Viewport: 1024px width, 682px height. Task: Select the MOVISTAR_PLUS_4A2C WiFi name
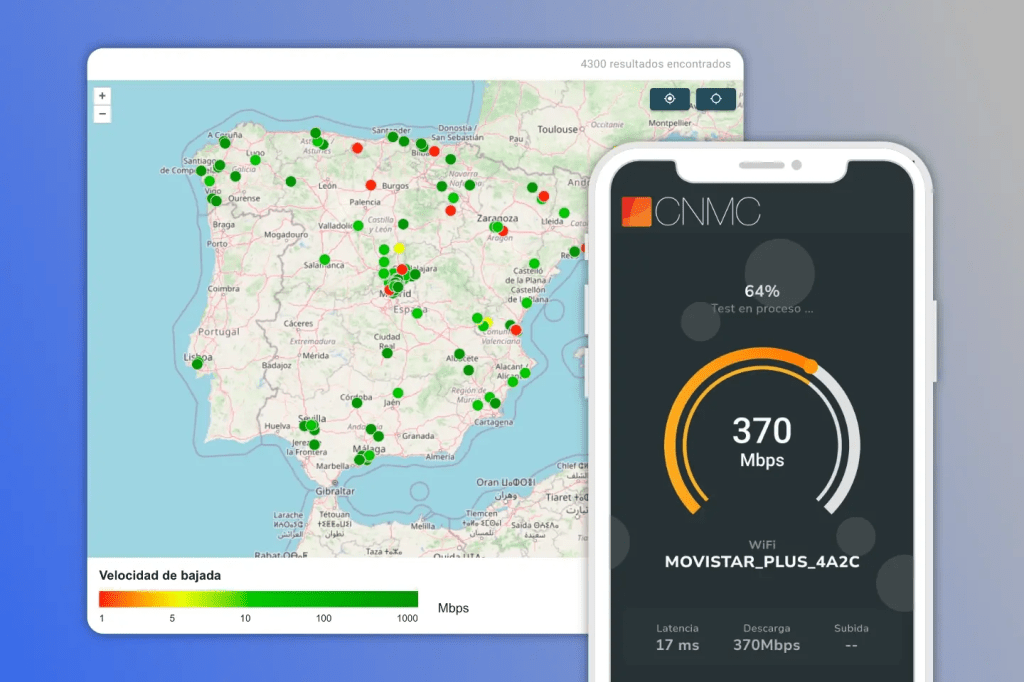coord(762,561)
